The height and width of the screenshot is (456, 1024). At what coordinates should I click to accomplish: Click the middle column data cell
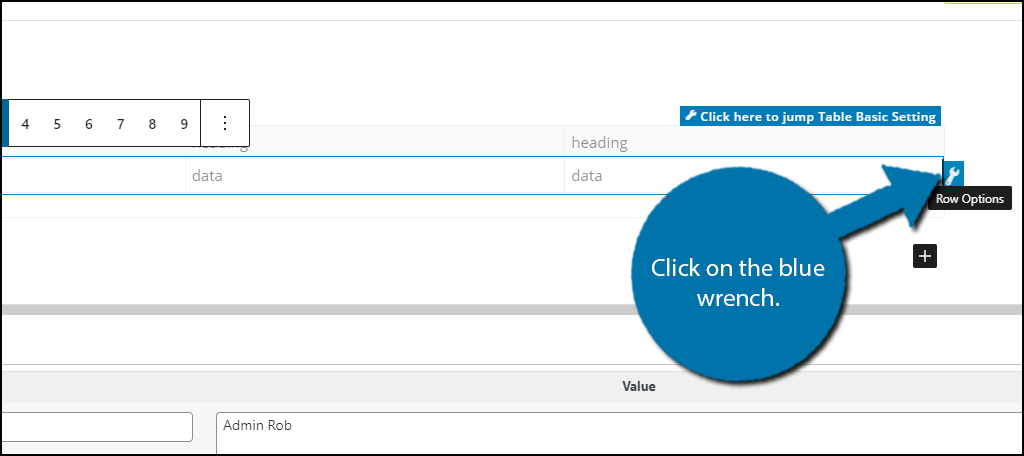coord(375,176)
